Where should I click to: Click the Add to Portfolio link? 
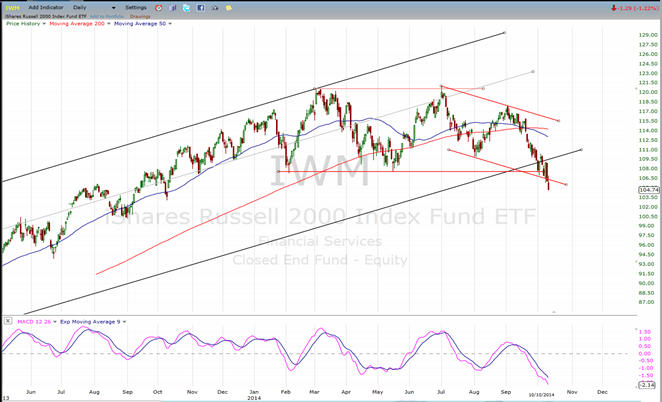(107, 16)
